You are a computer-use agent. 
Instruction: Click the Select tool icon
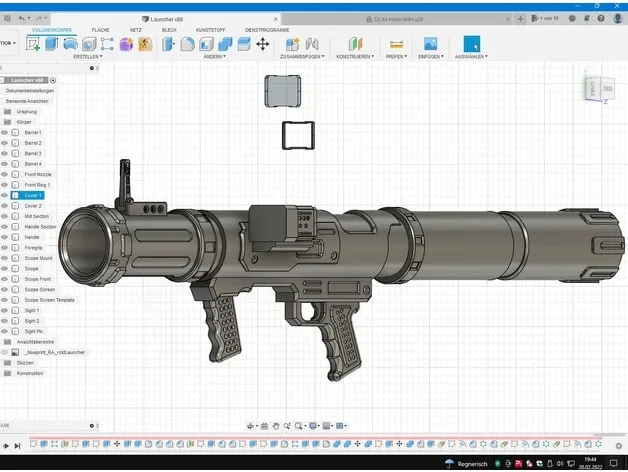(471, 44)
